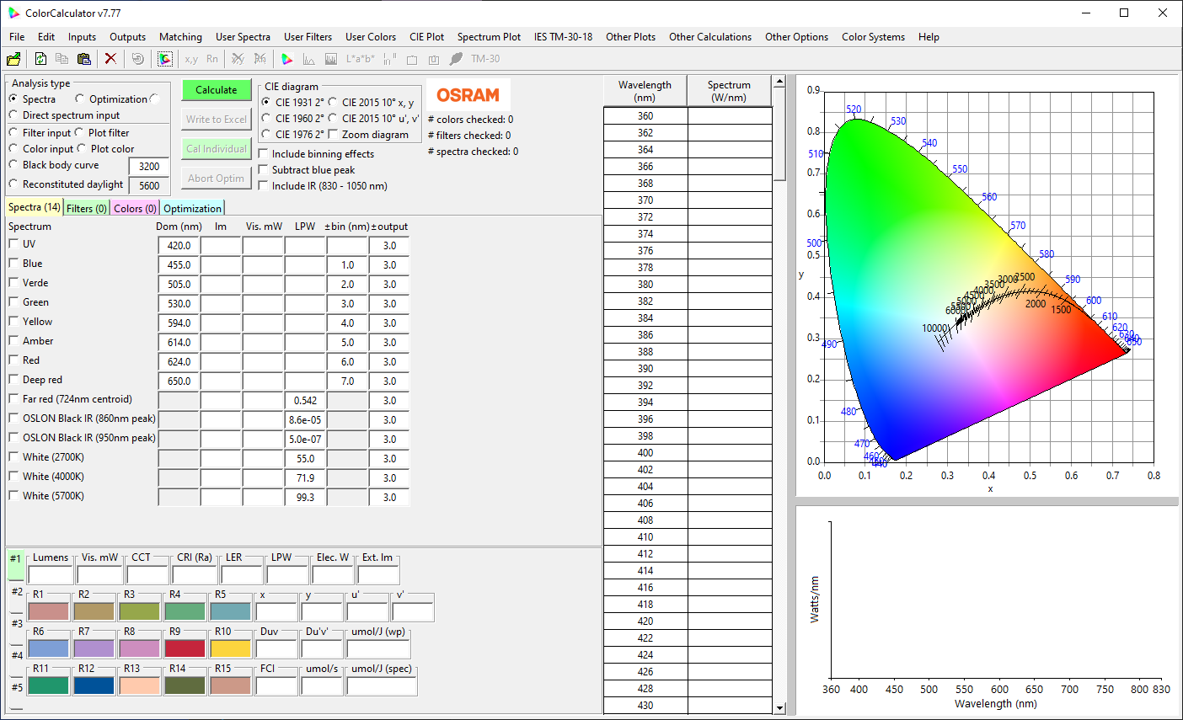
Task: Click the dotted-border color gamut toolbar icon
Action: click(164, 60)
